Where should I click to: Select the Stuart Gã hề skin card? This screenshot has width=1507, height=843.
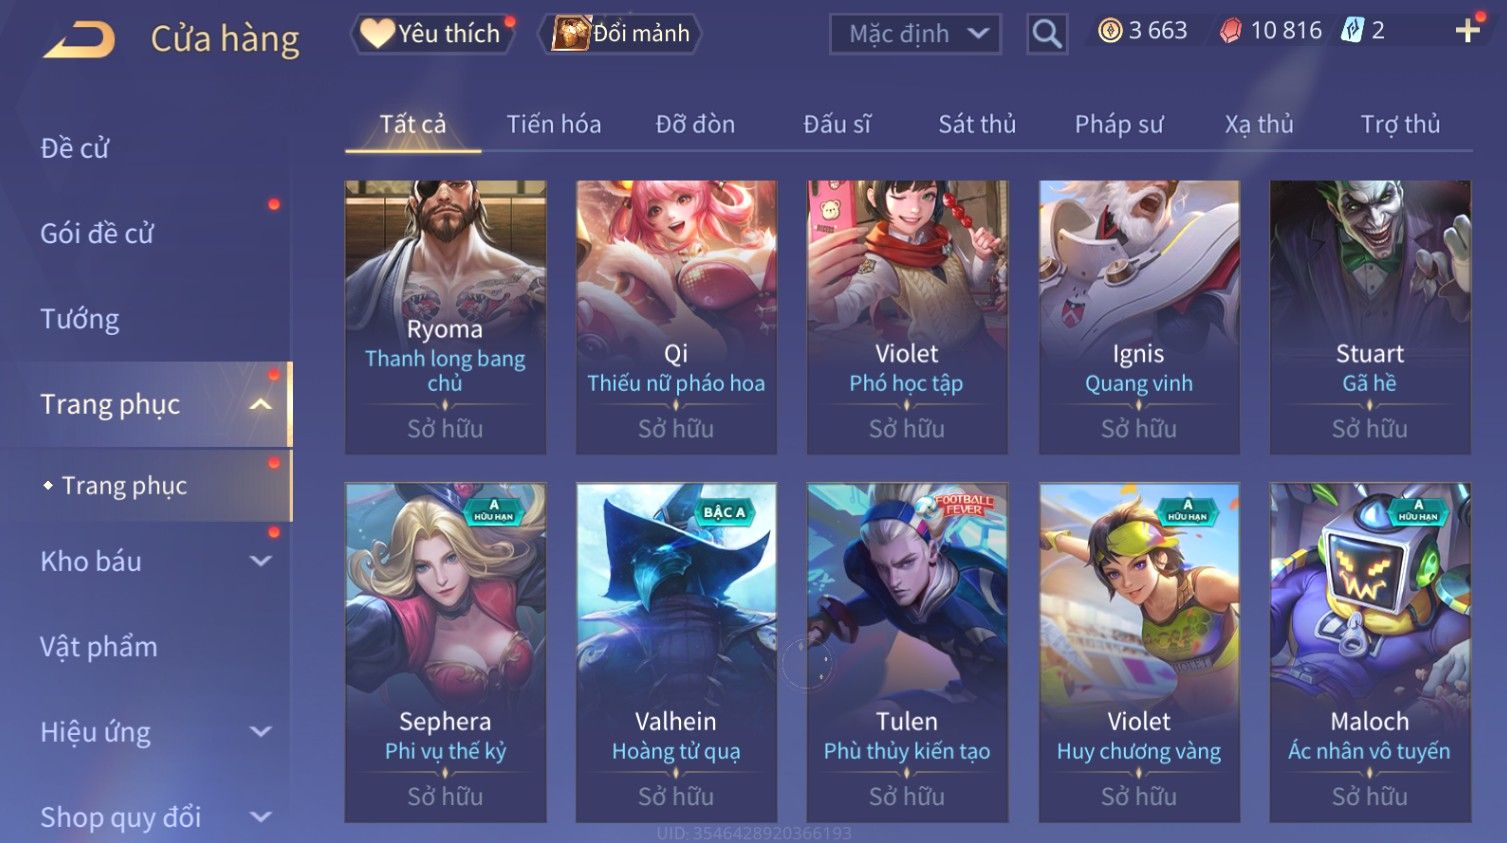(x=1370, y=317)
